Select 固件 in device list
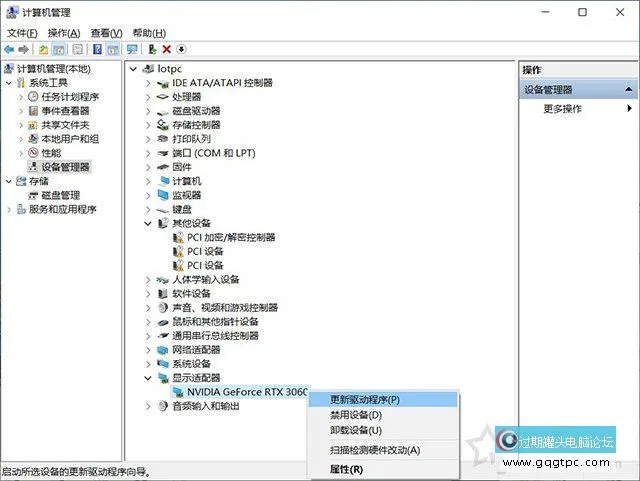The width and height of the screenshot is (640, 481). pos(182,167)
